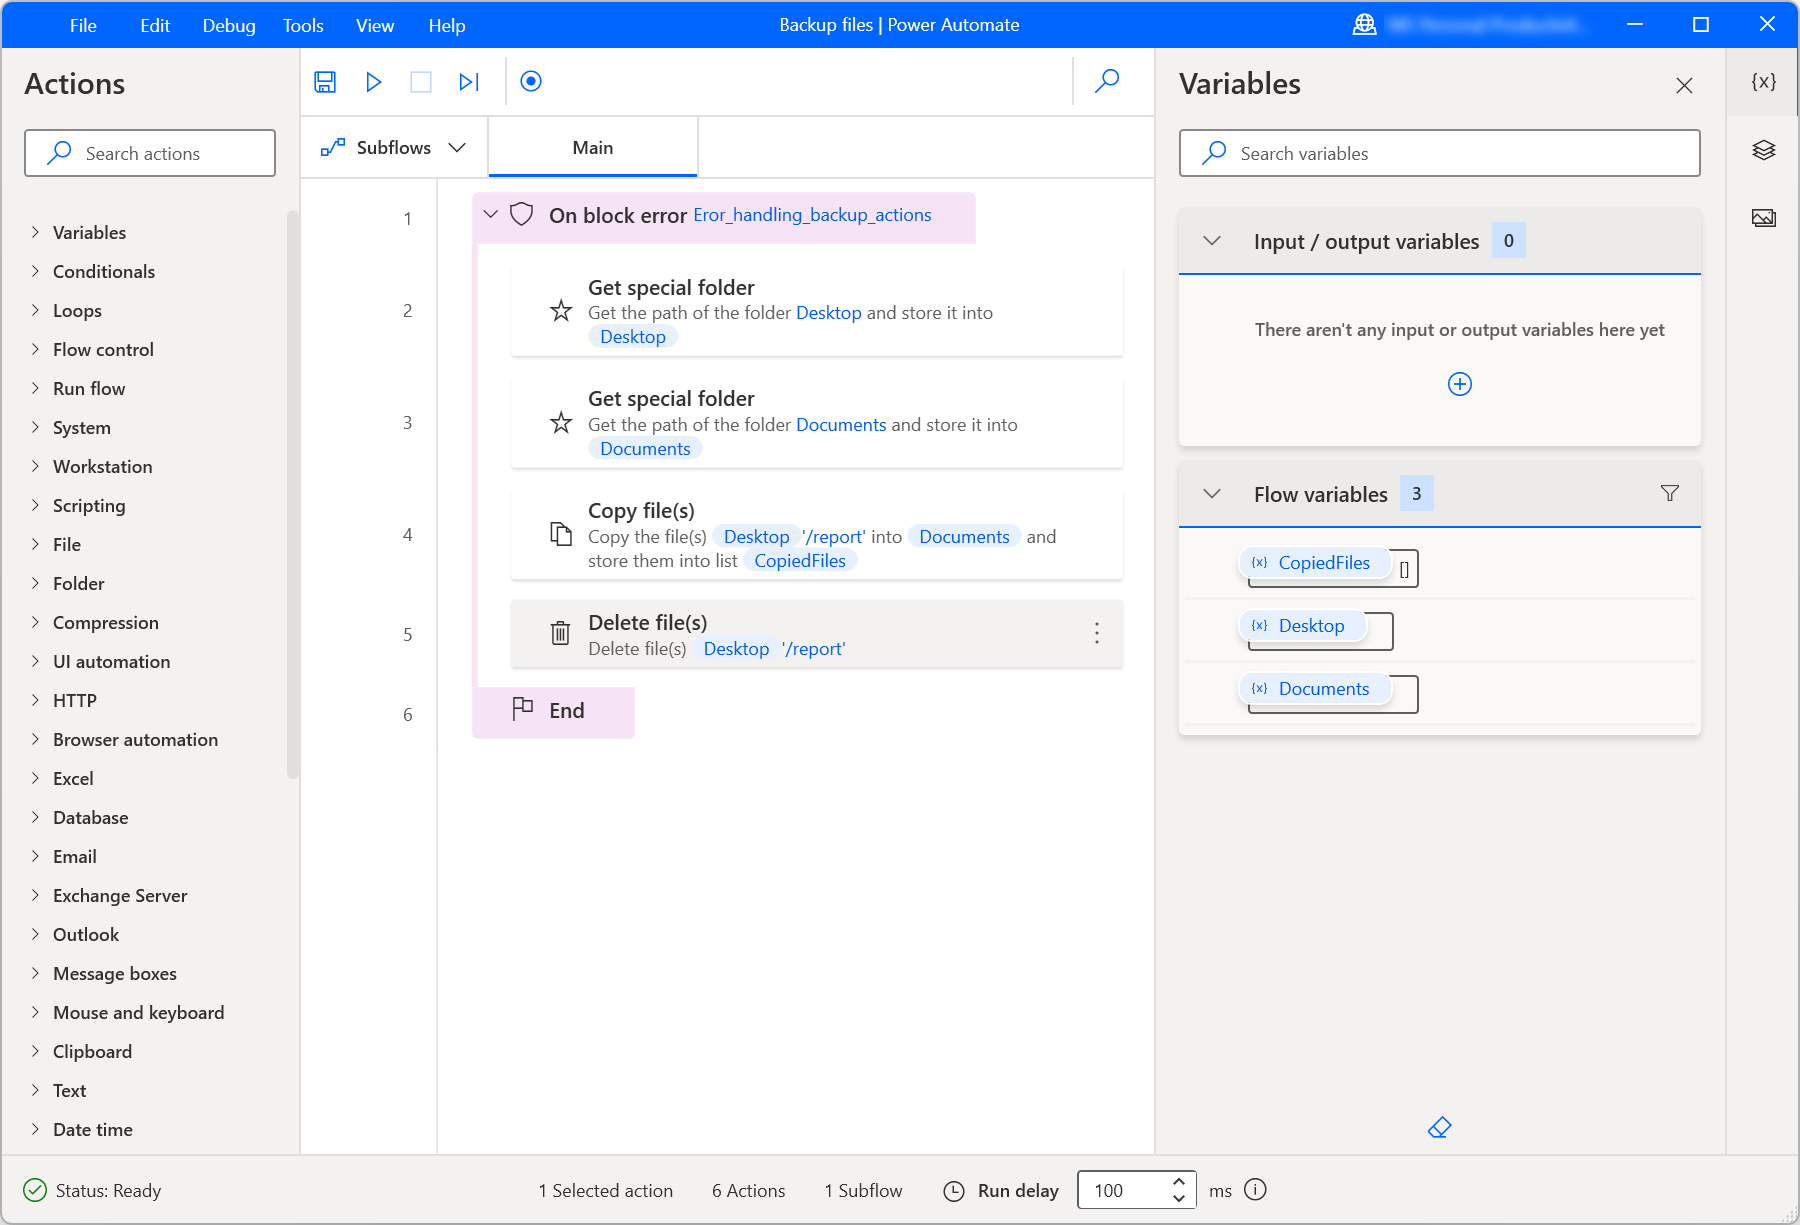Stop the flow
Screen dimensions: 1800x1225
421,82
